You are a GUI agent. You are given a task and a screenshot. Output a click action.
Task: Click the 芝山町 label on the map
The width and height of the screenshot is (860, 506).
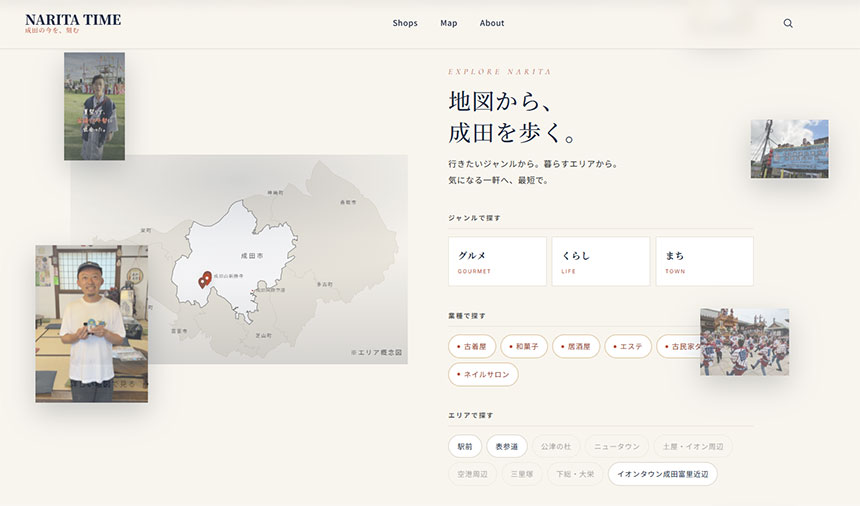[263, 335]
